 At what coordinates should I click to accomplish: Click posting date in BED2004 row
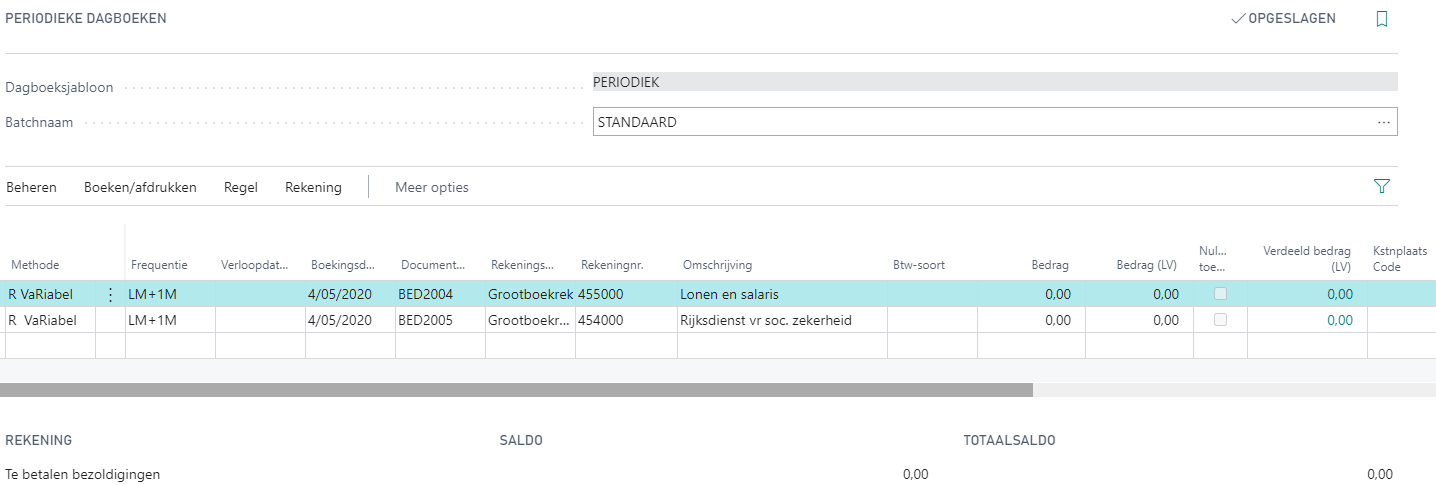pyautogui.click(x=350, y=295)
